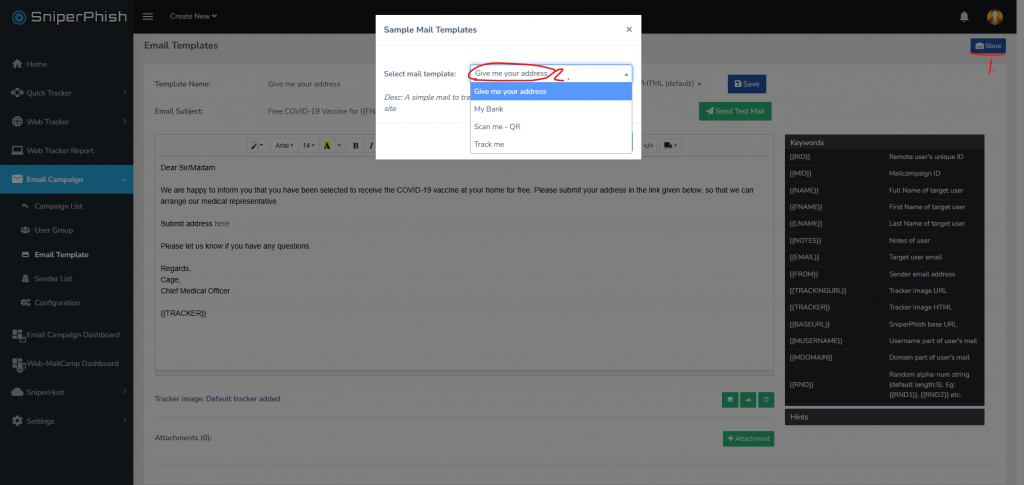Select the {{NAME}} keyword
This screenshot has width=1024, height=485.
point(804,190)
